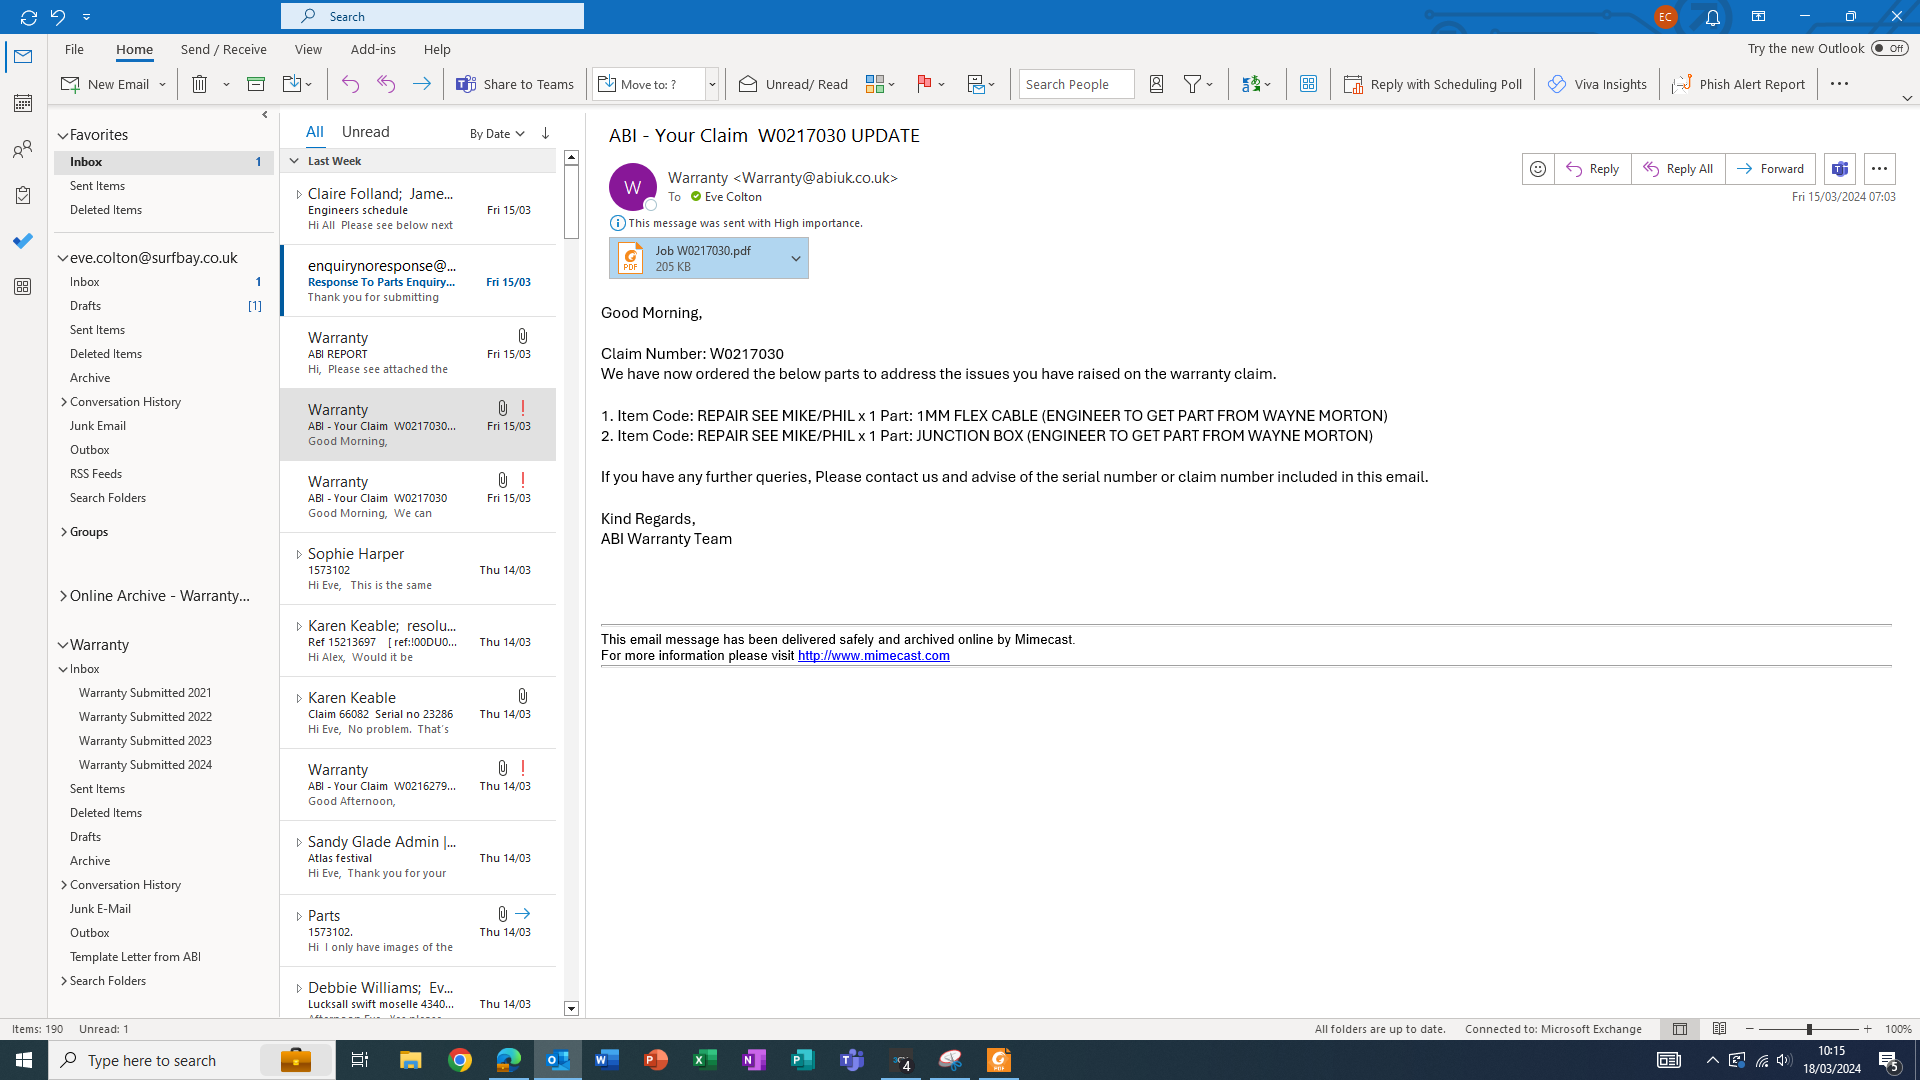Click the Teams icon in message header
Viewport: 1920px width, 1080px height.
[1840, 169]
